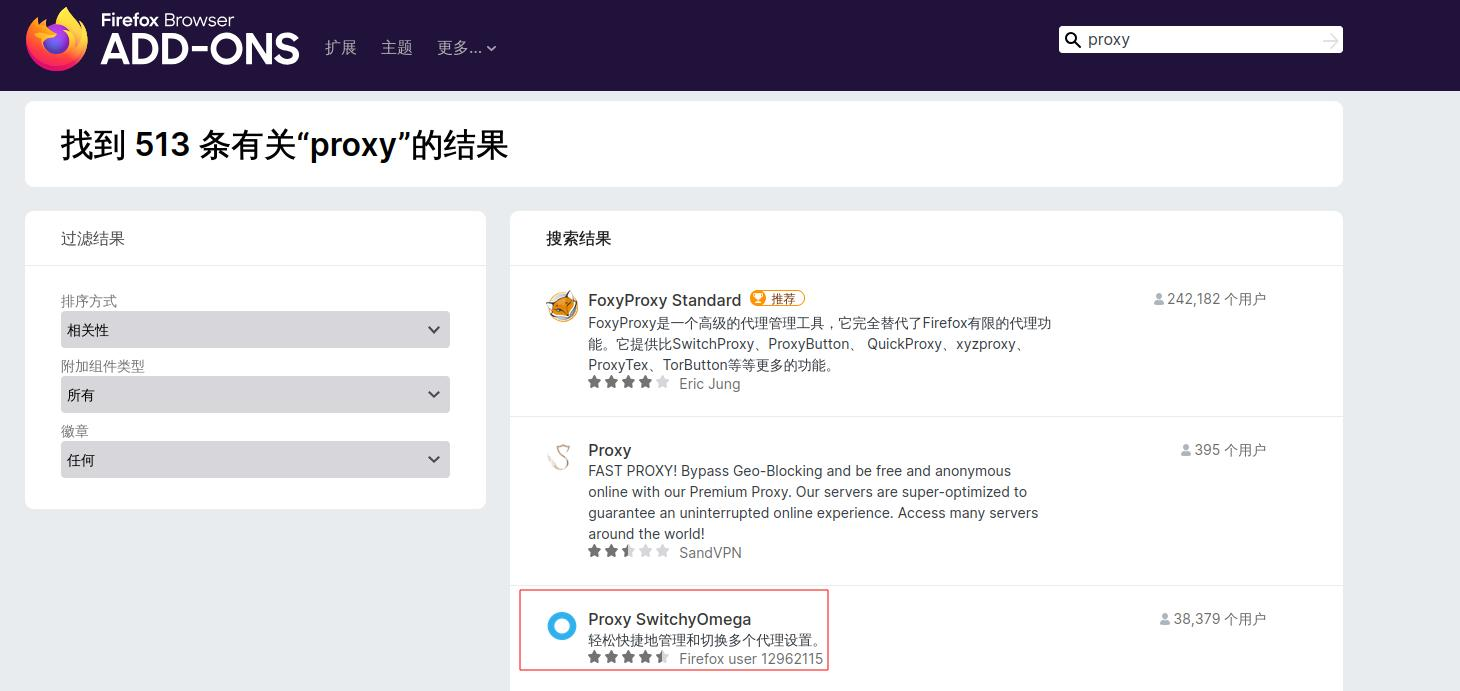This screenshot has height=691, width=1460.
Task: Click Proxy SwitchyOmega star rating
Action: (x=628, y=658)
